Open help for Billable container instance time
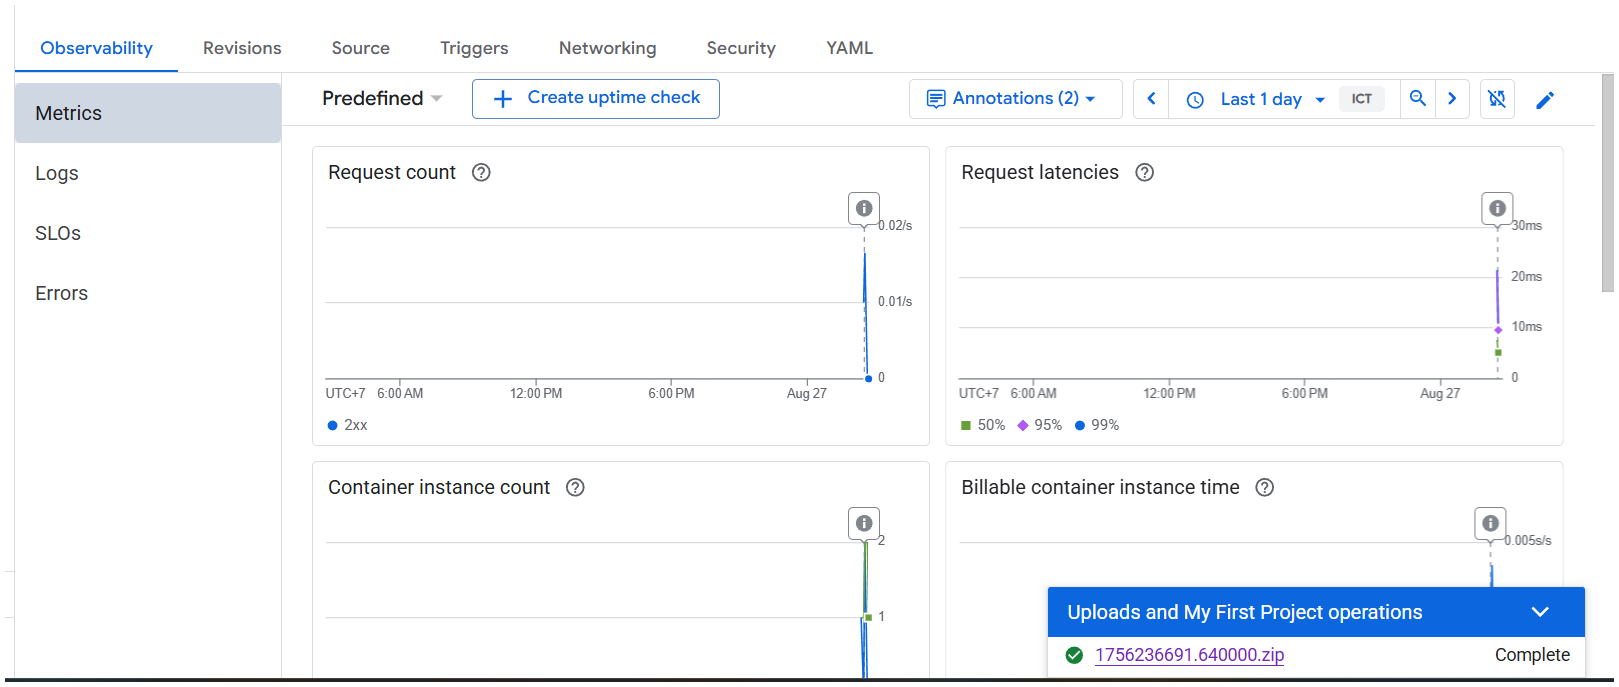This screenshot has width=1619, height=687. 1265,487
